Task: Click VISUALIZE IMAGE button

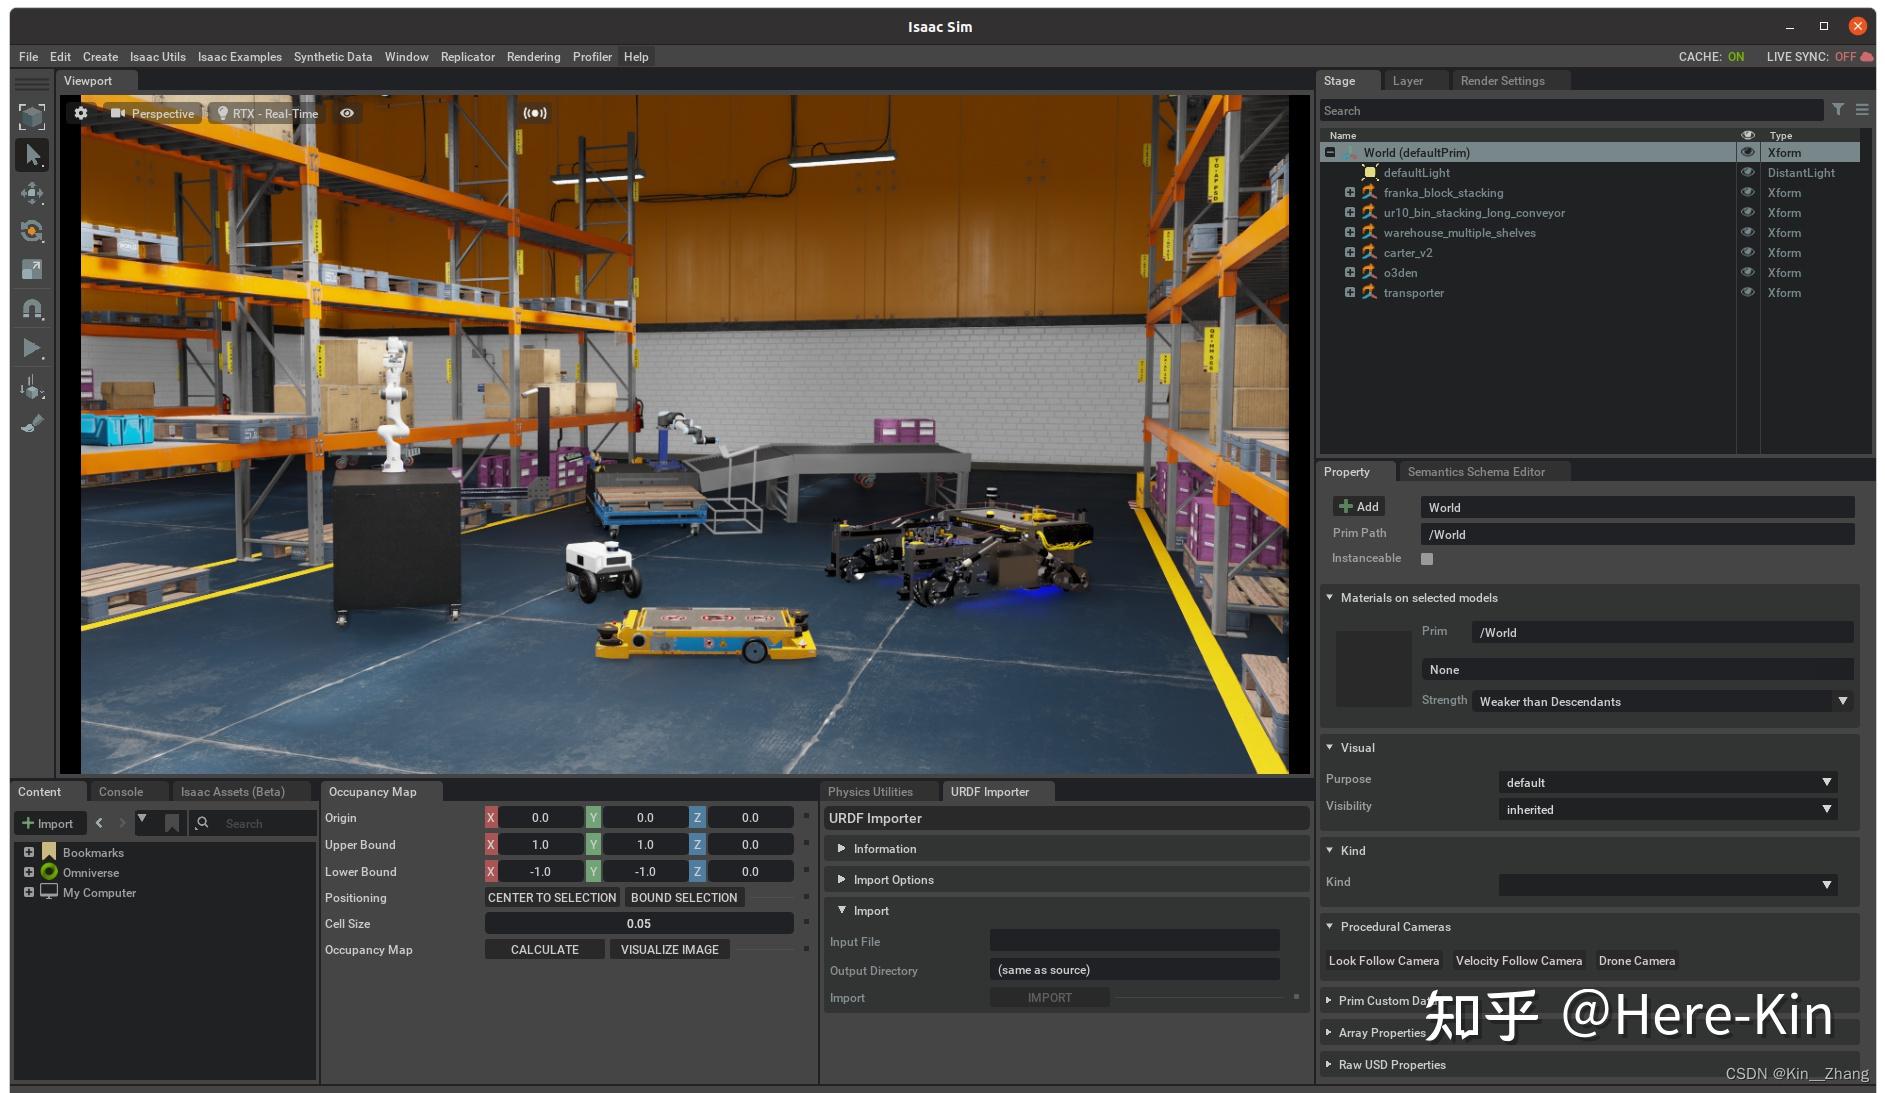Action: click(x=670, y=950)
